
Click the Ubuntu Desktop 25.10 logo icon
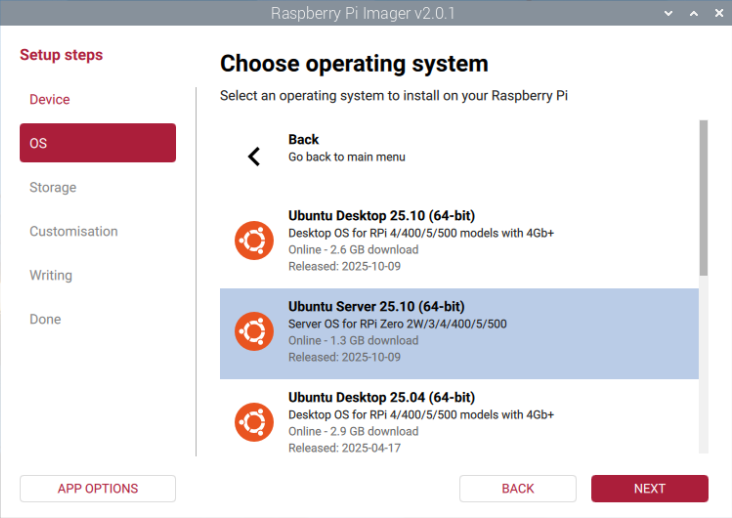pyautogui.click(x=254, y=240)
